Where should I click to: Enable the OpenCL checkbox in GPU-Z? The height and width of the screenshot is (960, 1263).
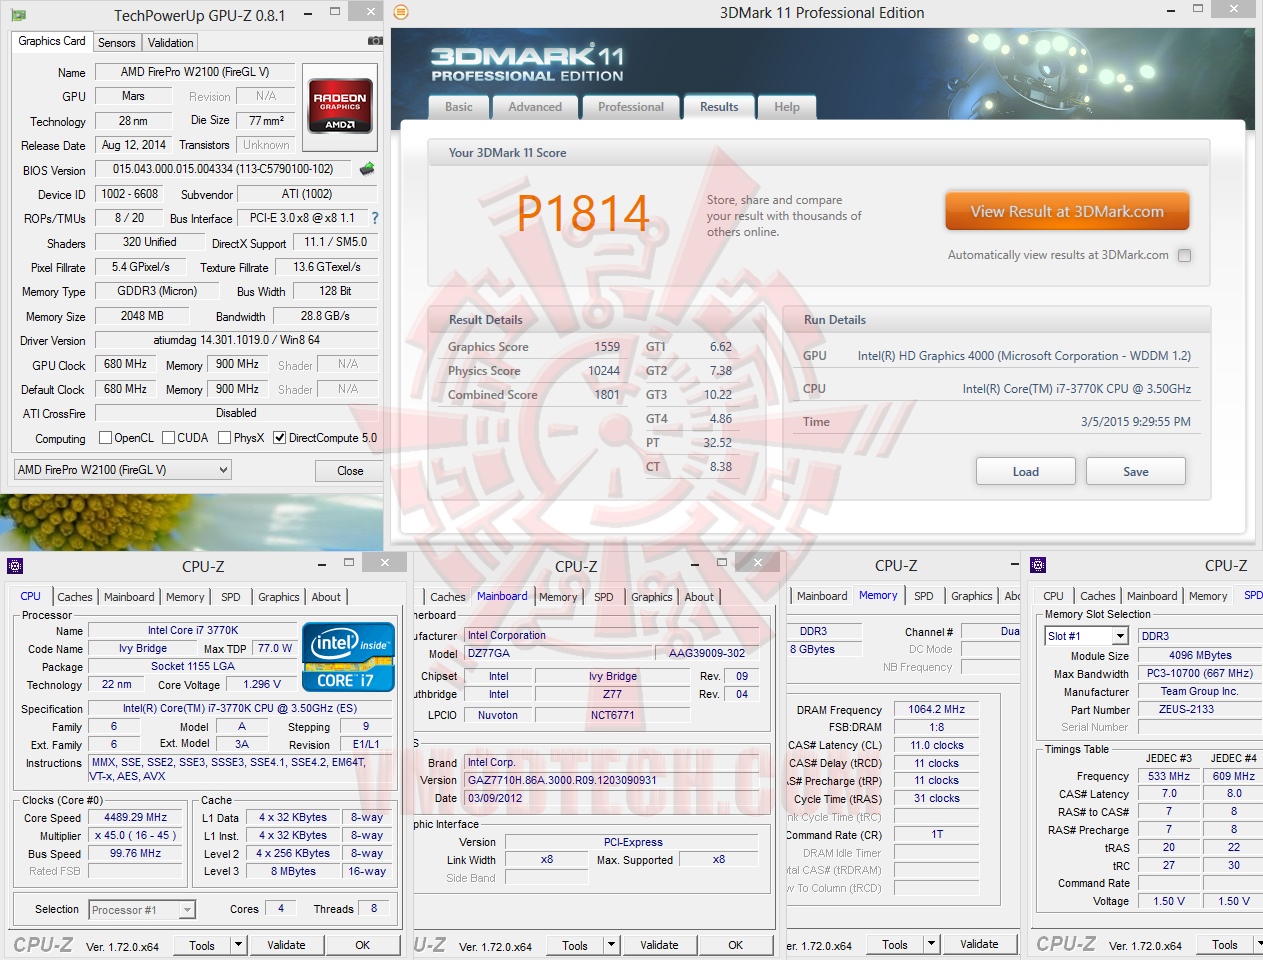105,437
